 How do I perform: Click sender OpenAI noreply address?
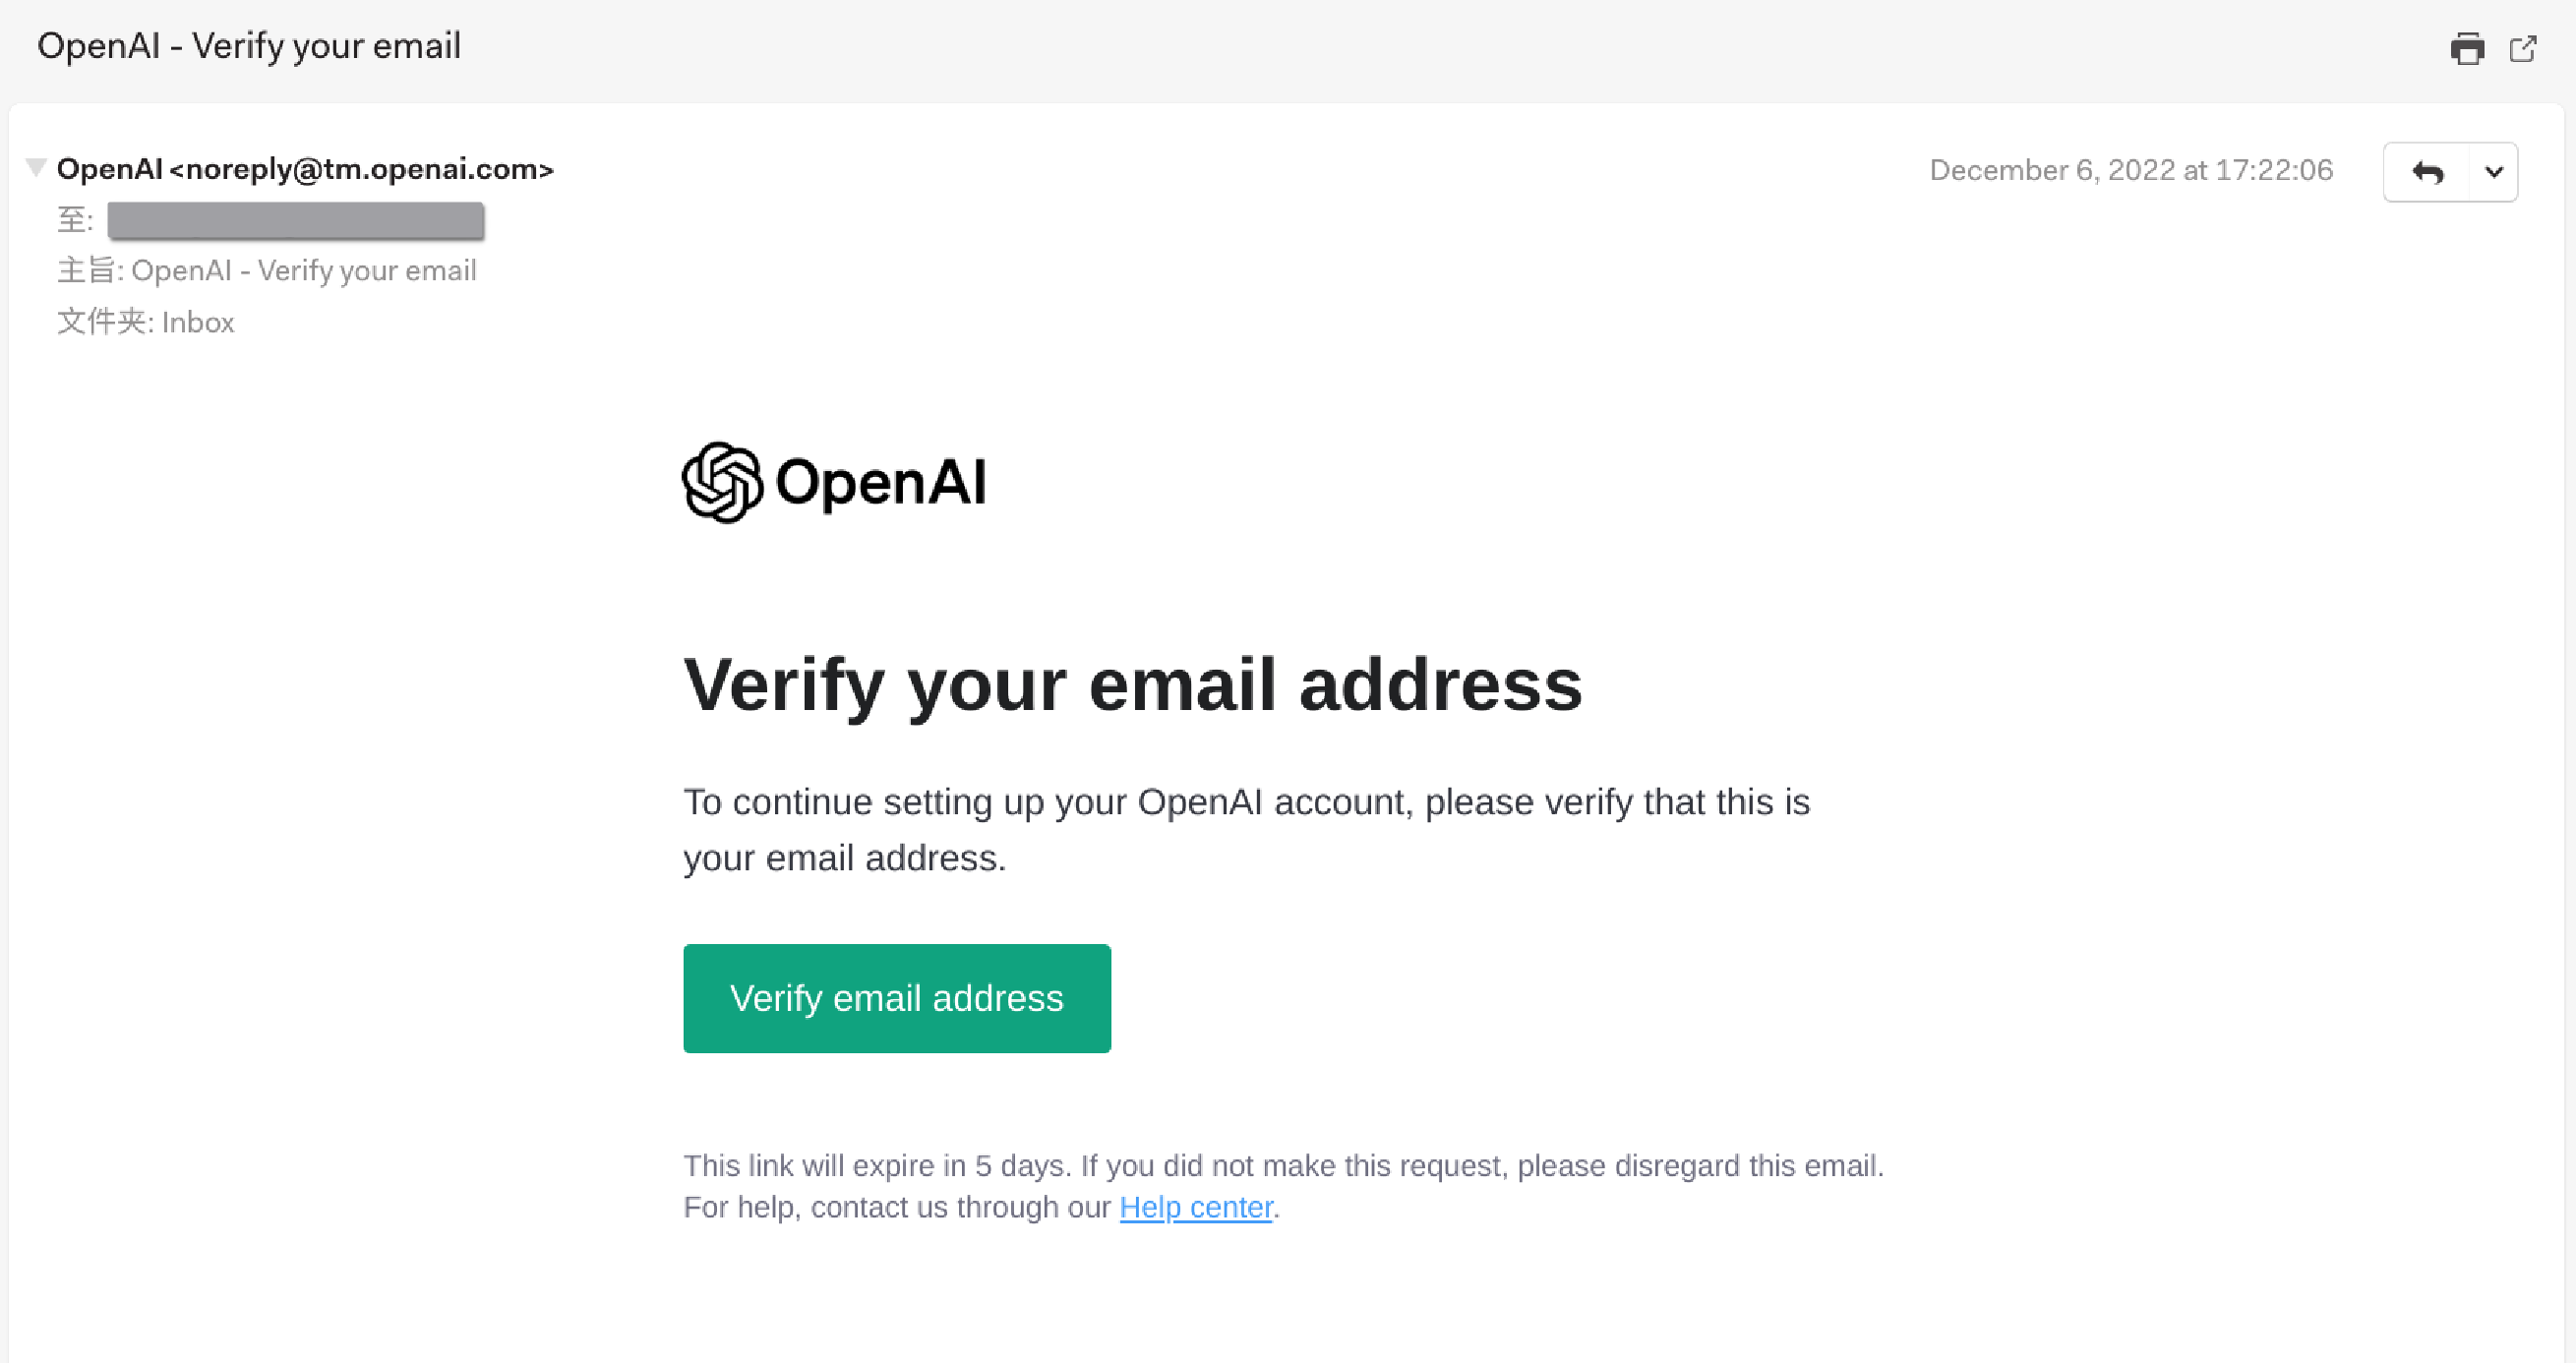[305, 169]
